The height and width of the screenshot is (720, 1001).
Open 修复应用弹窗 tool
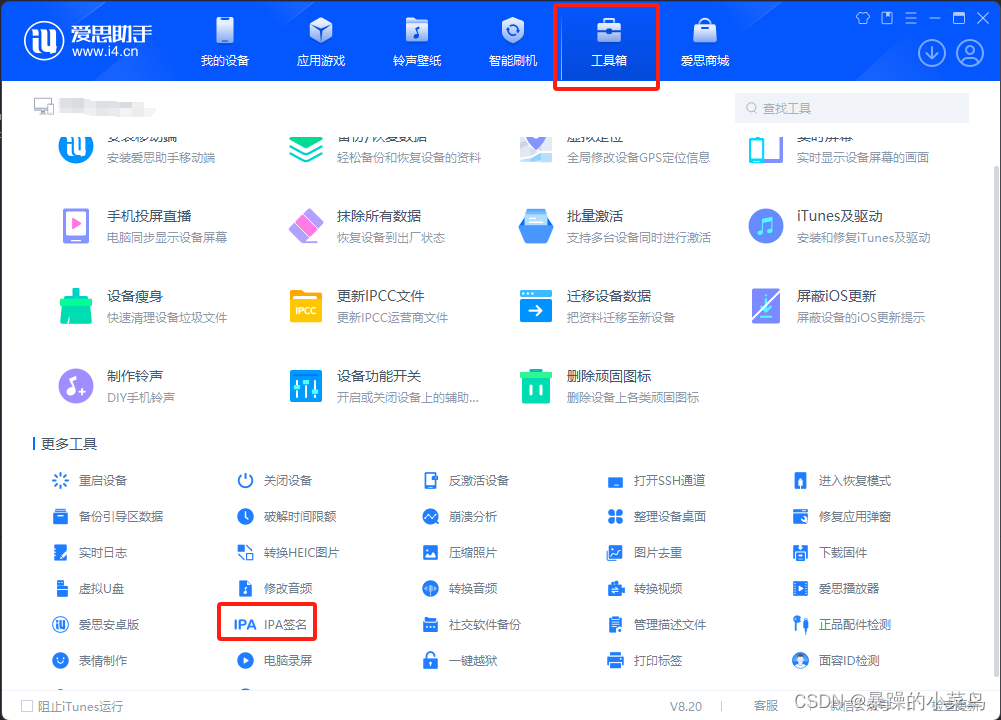click(x=841, y=516)
